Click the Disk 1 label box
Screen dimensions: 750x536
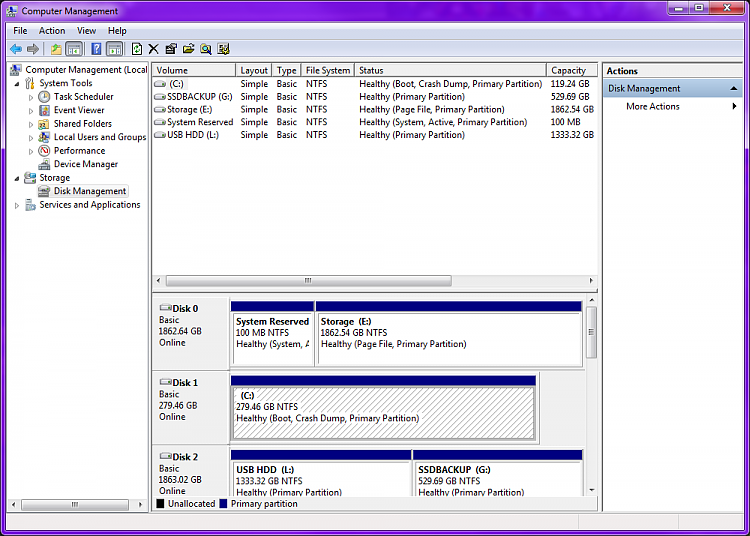[x=190, y=407]
